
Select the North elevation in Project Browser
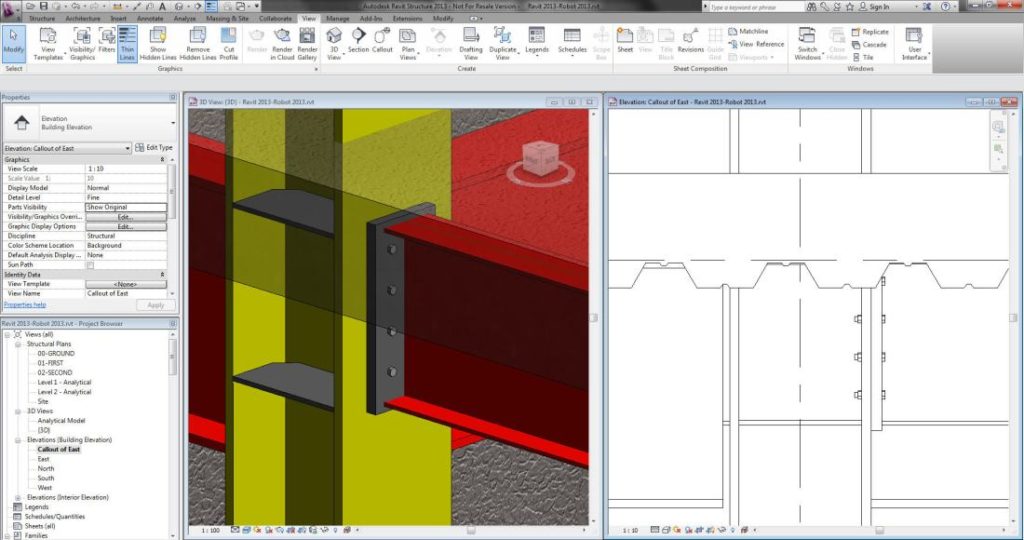[46, 468]
